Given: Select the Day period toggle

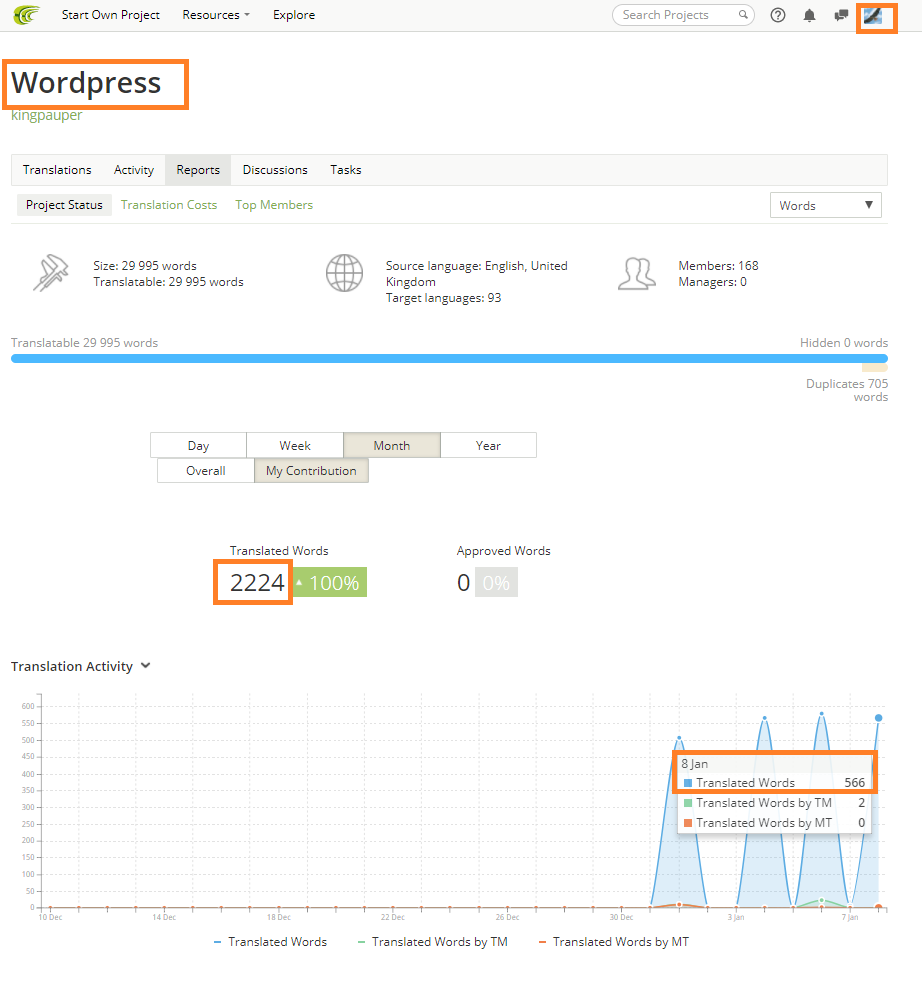Looking at the screenshot, I should click(198, 445).
